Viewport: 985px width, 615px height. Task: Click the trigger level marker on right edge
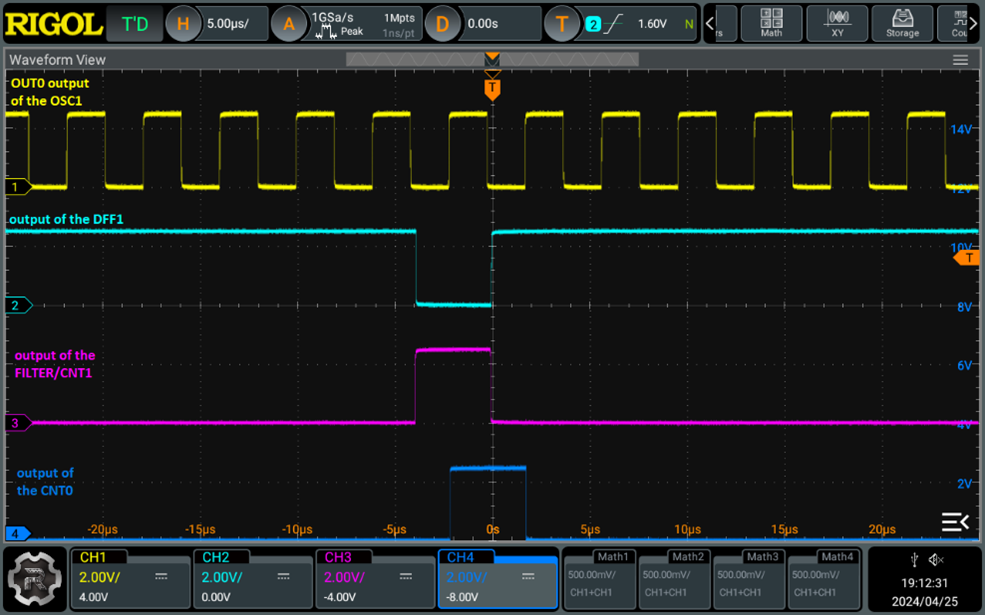(967, 258)
